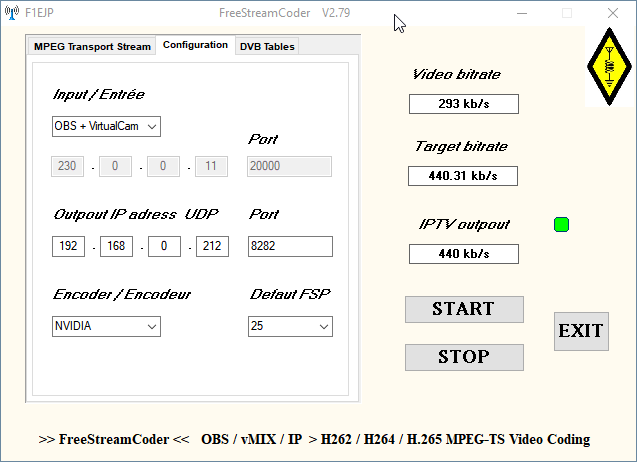Click the IPTV output value 440 kb/s

(x=464, y=254)
